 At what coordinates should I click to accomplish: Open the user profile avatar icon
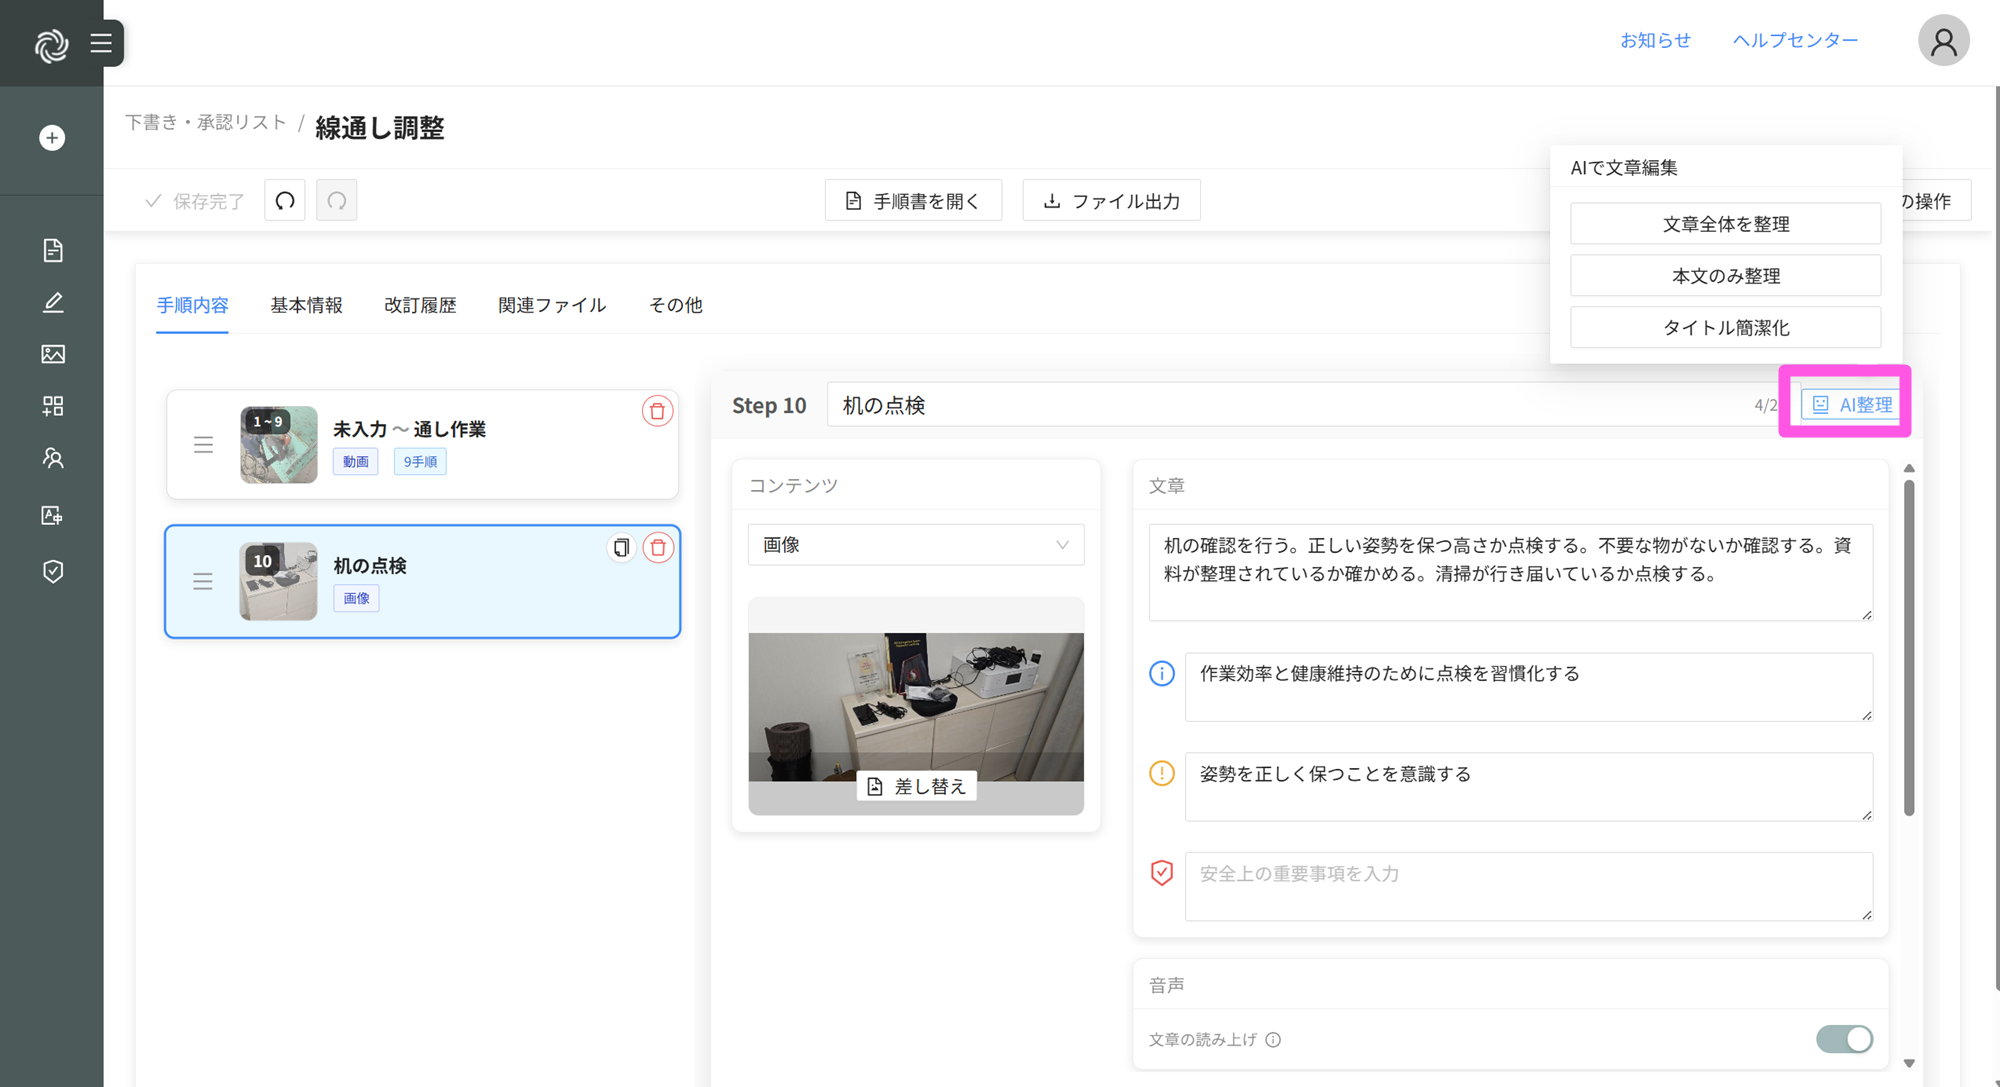pos(1942,41)
